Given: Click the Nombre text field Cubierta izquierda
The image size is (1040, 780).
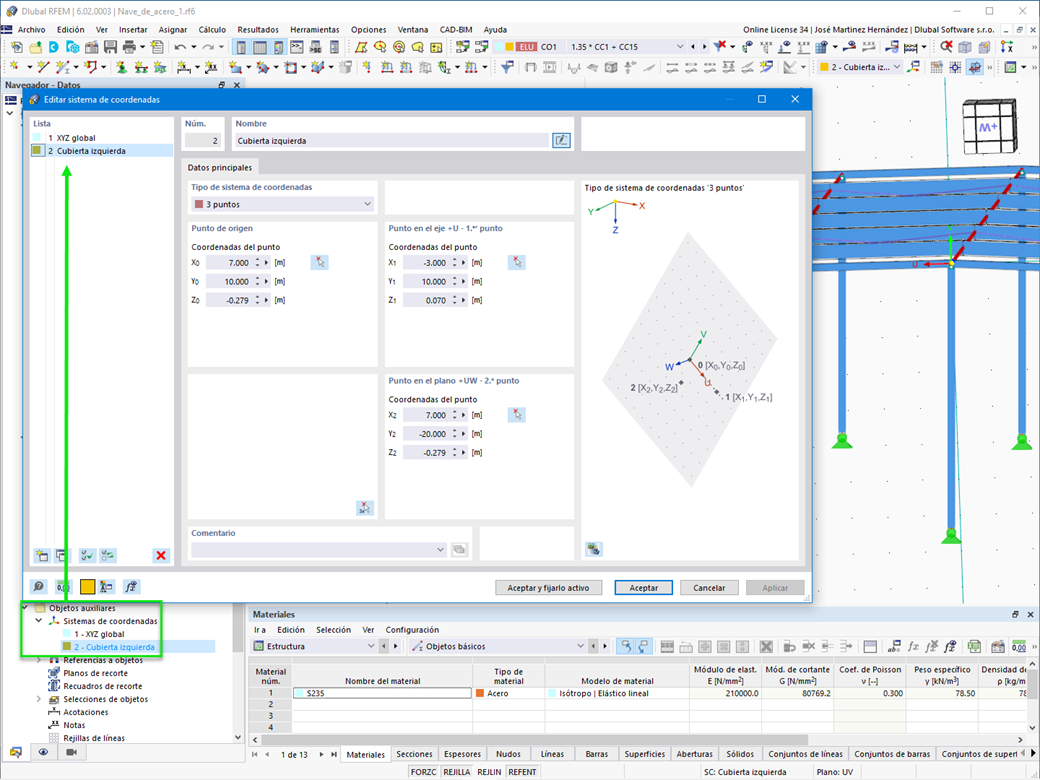Looking at the screenshot, I should (392, 140).
